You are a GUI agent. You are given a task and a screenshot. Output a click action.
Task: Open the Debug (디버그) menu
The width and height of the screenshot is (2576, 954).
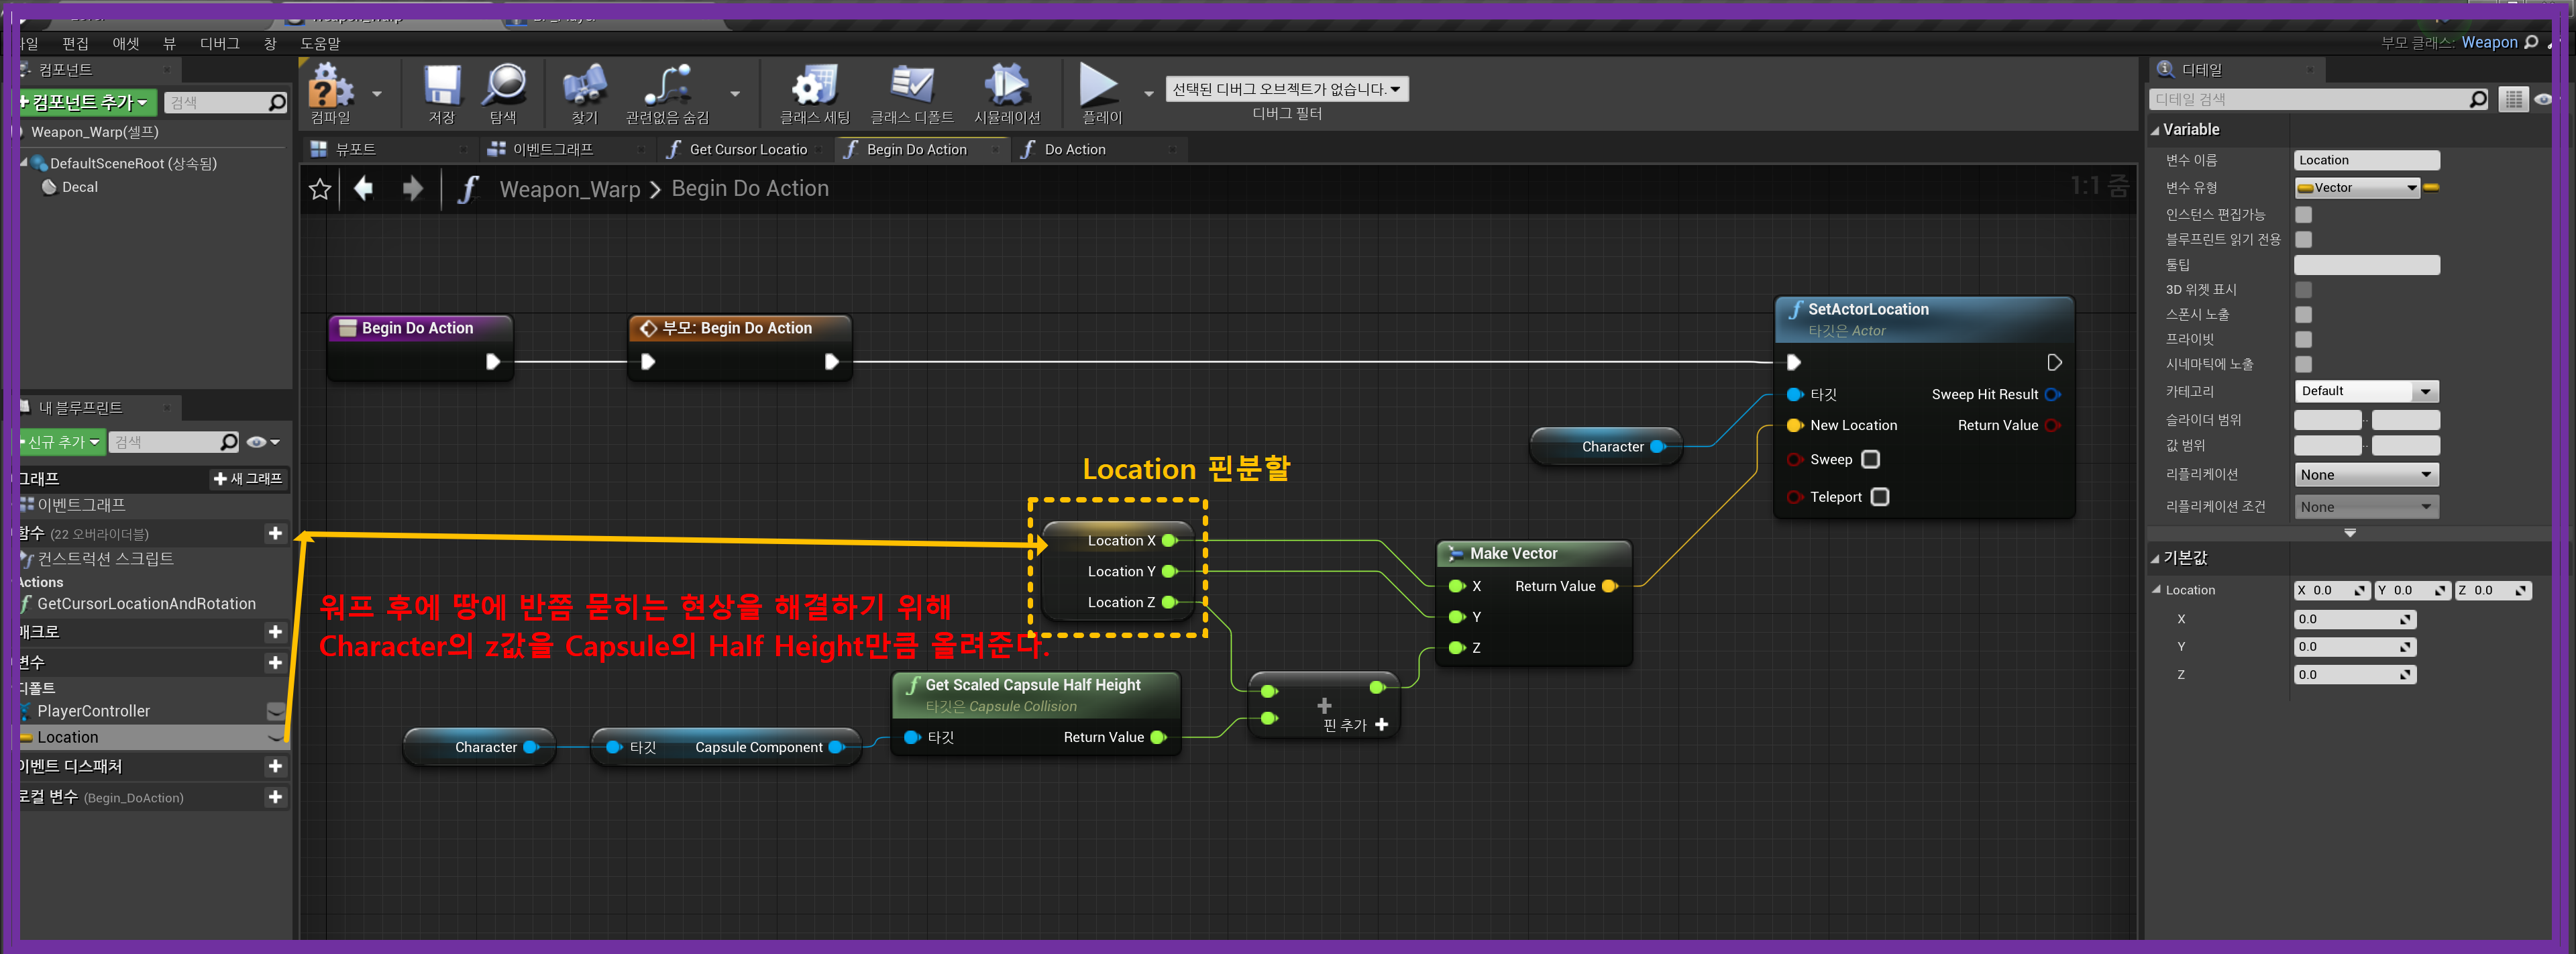(x=220, y=44)
